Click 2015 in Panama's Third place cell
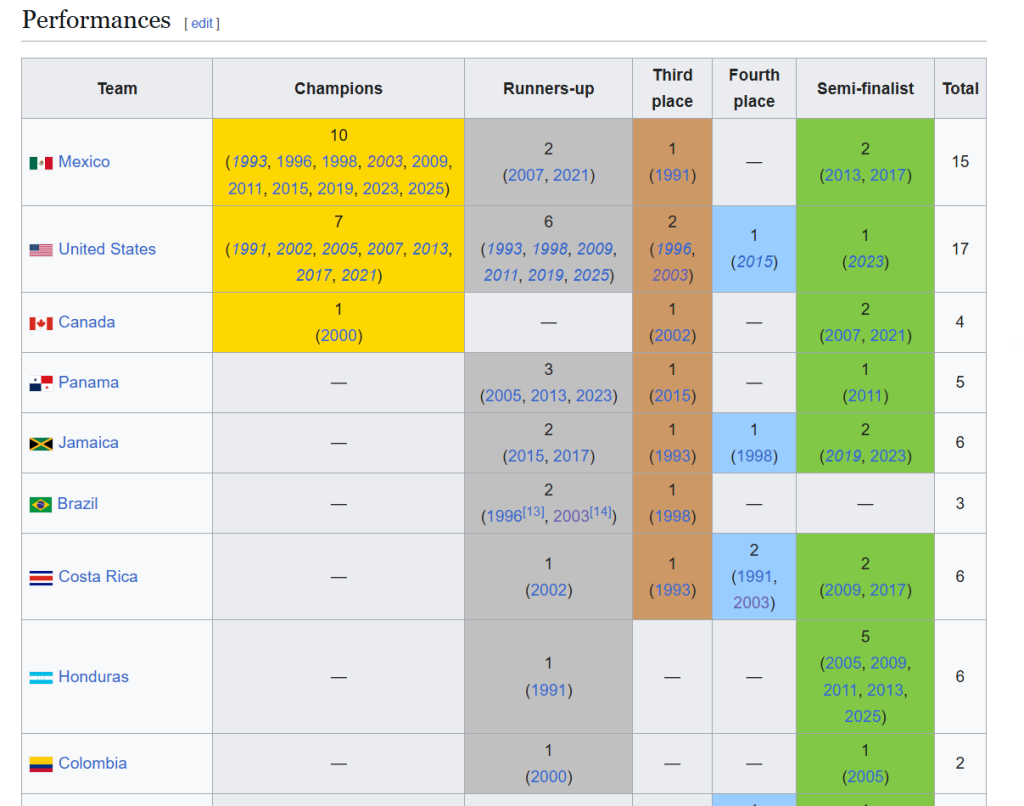The height and width of the screenshot is (806, 1024). point(673,396)
